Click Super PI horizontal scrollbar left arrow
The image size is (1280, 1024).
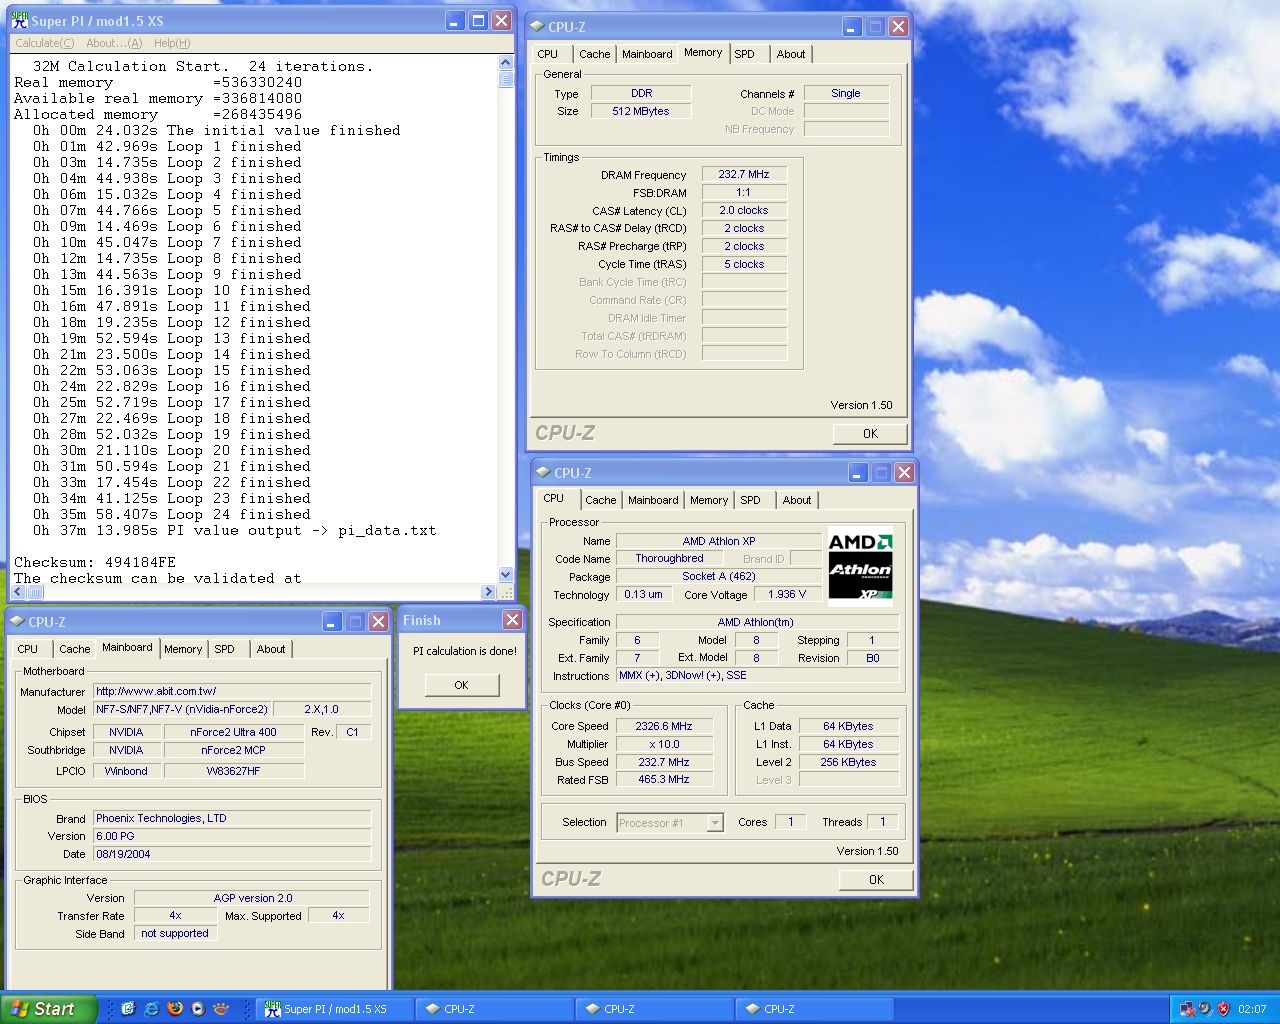coord(18,591)
